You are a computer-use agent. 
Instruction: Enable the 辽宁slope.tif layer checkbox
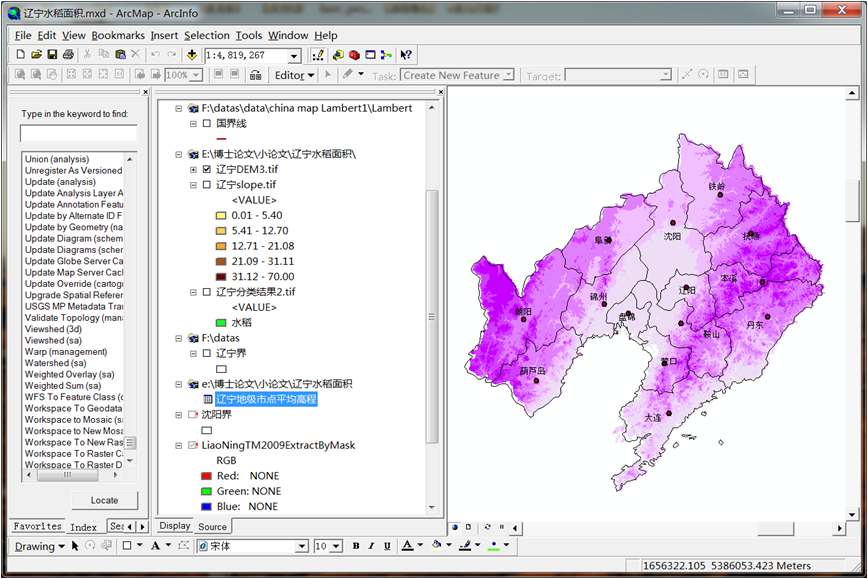click(207, 185)
